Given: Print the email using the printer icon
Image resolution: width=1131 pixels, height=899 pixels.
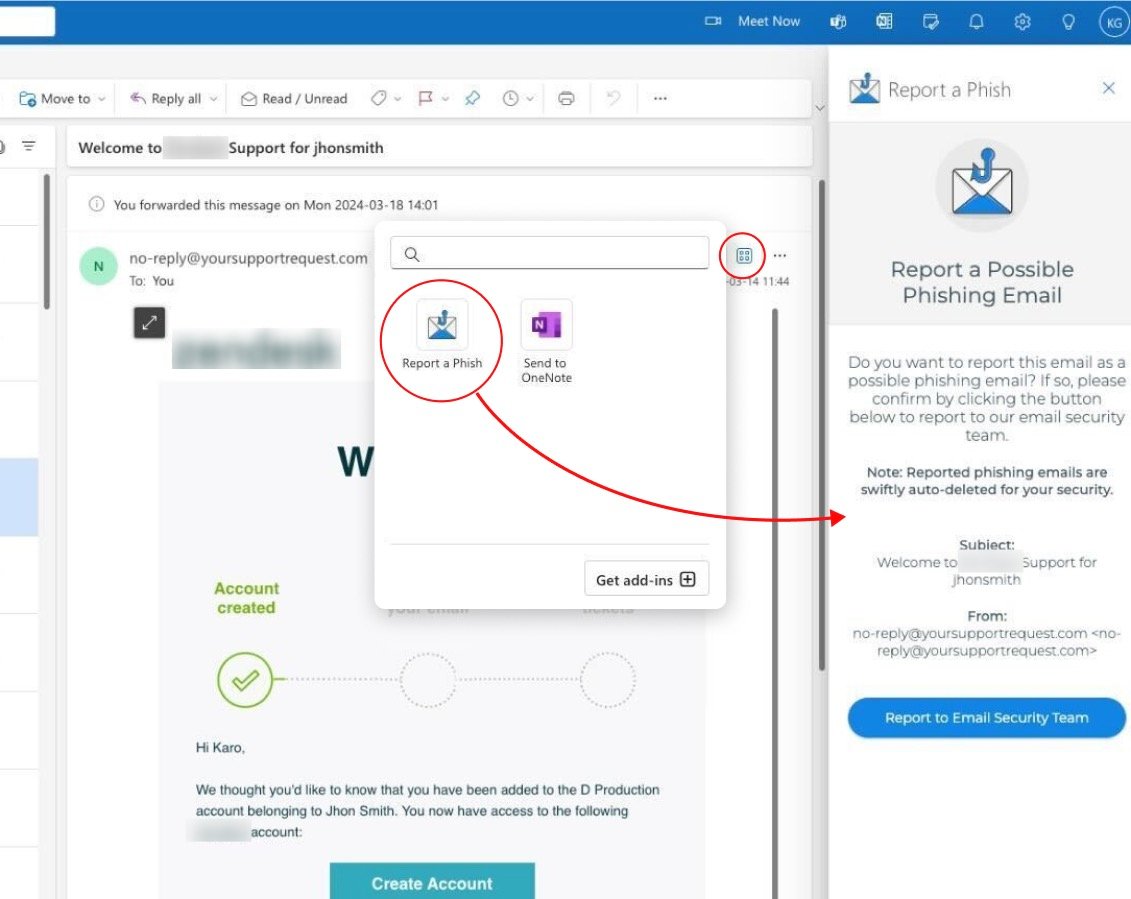Looking at the screenshot, I should [566, 98].
